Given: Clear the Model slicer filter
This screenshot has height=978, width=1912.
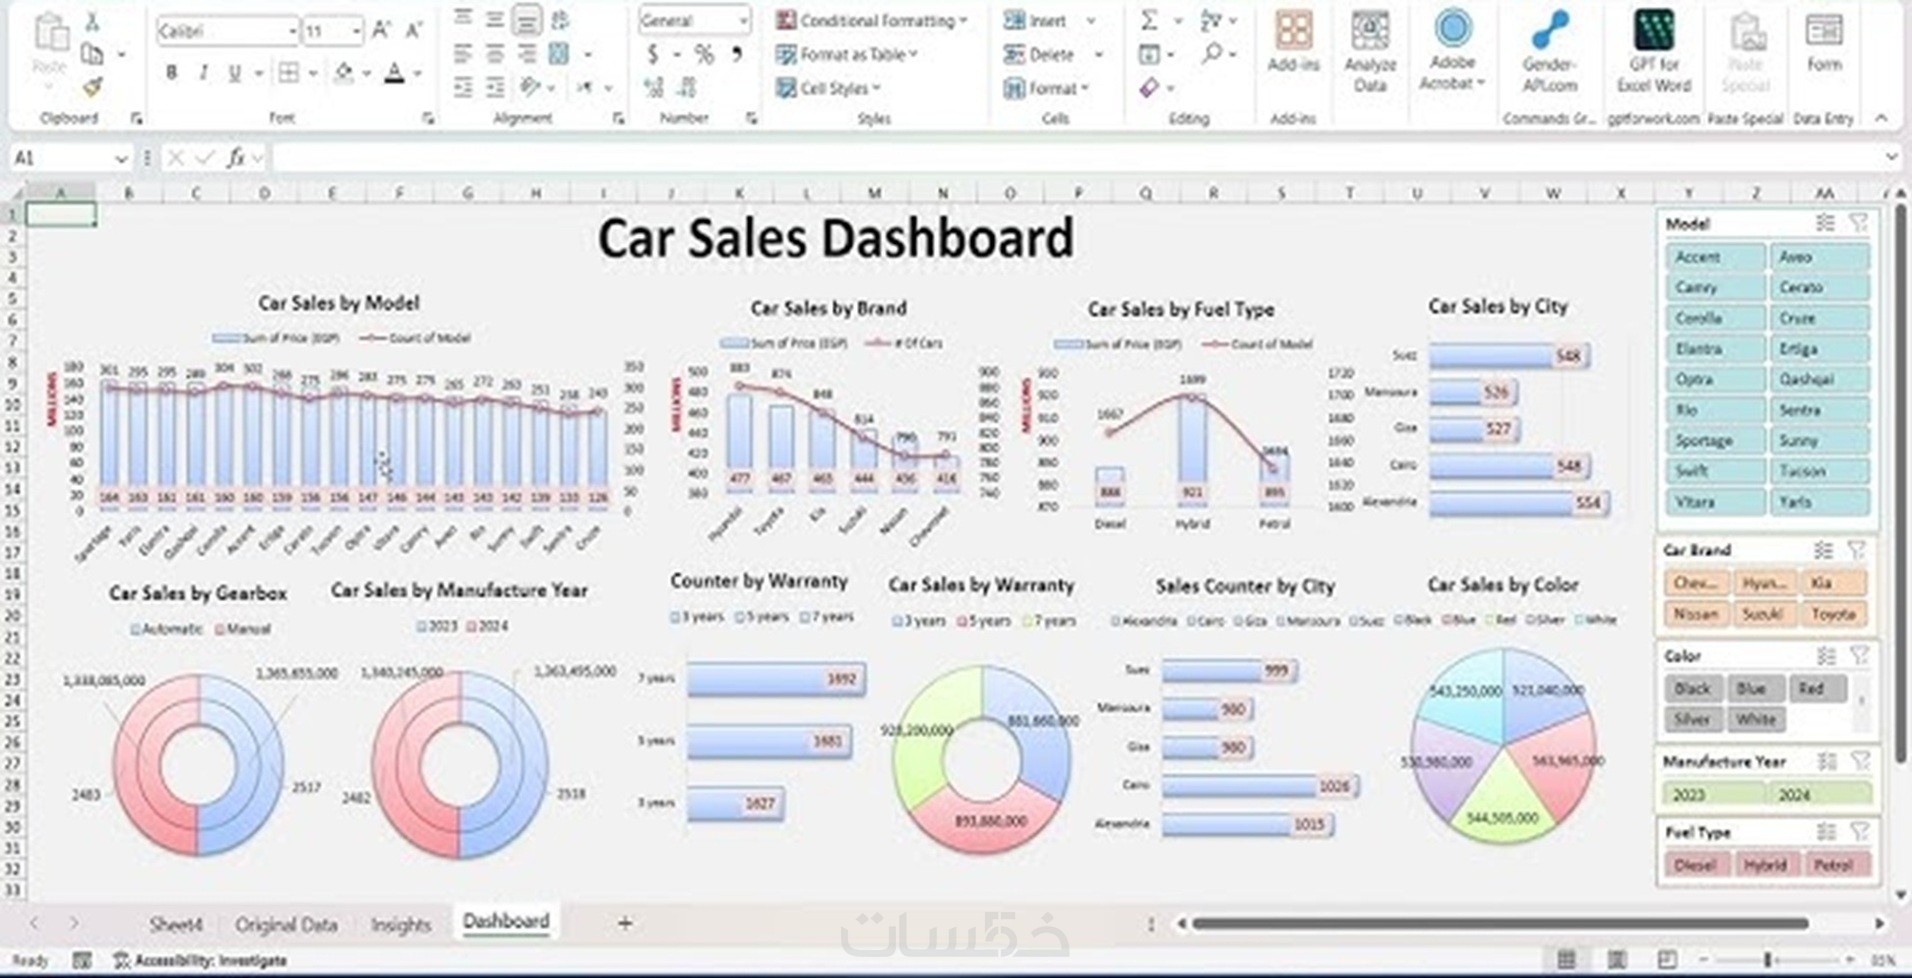Looking at the screenshot, I should 1858,223.
